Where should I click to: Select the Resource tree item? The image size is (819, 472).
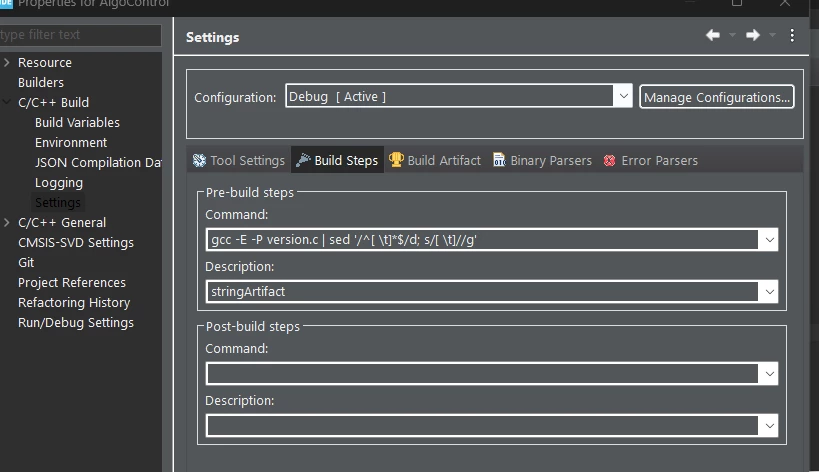[x=45, y=63]
